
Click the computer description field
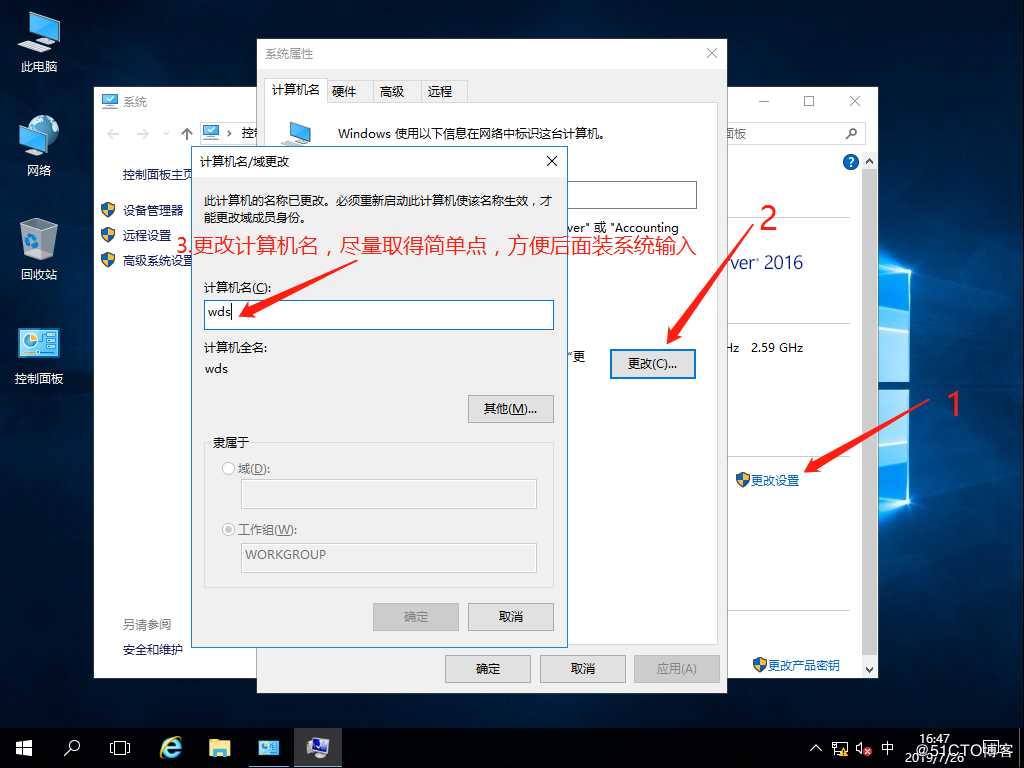coord(631,195)
